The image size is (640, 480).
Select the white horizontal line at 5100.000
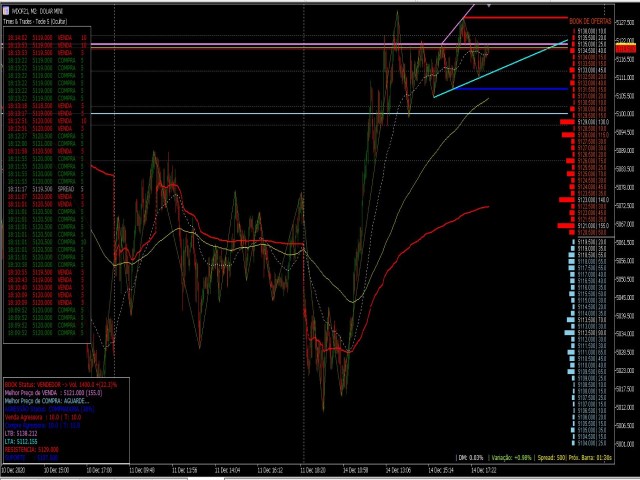point(329,113)
